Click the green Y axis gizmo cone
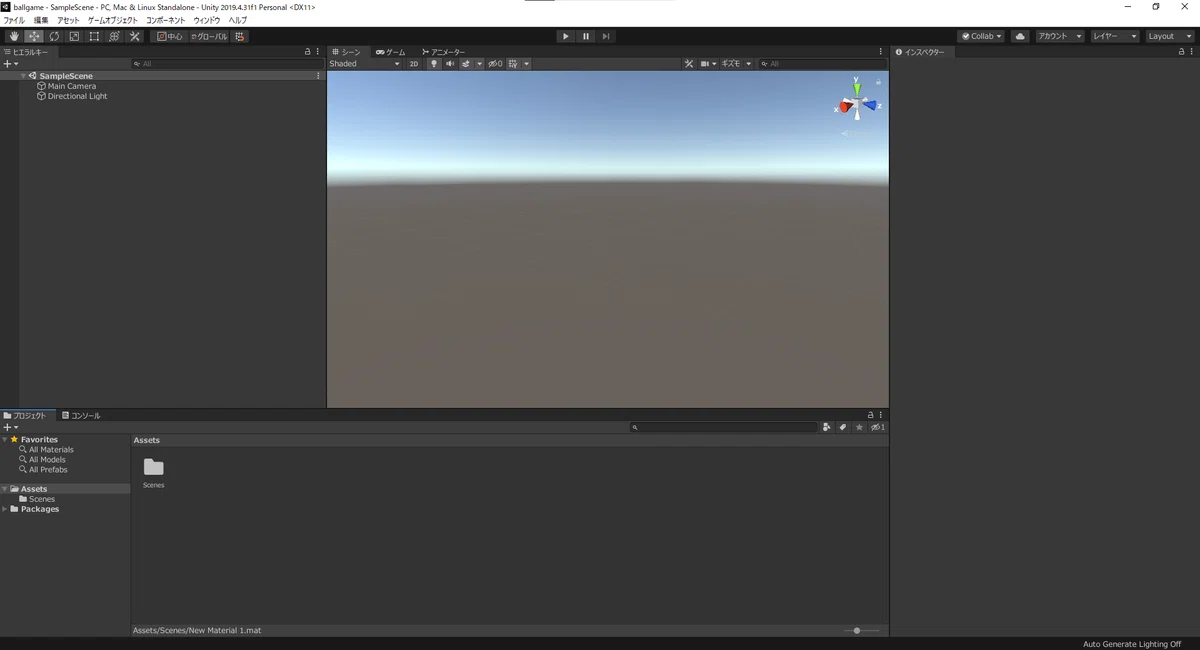The width and height of the screenshot is (1200, 650). click(857, 88)
